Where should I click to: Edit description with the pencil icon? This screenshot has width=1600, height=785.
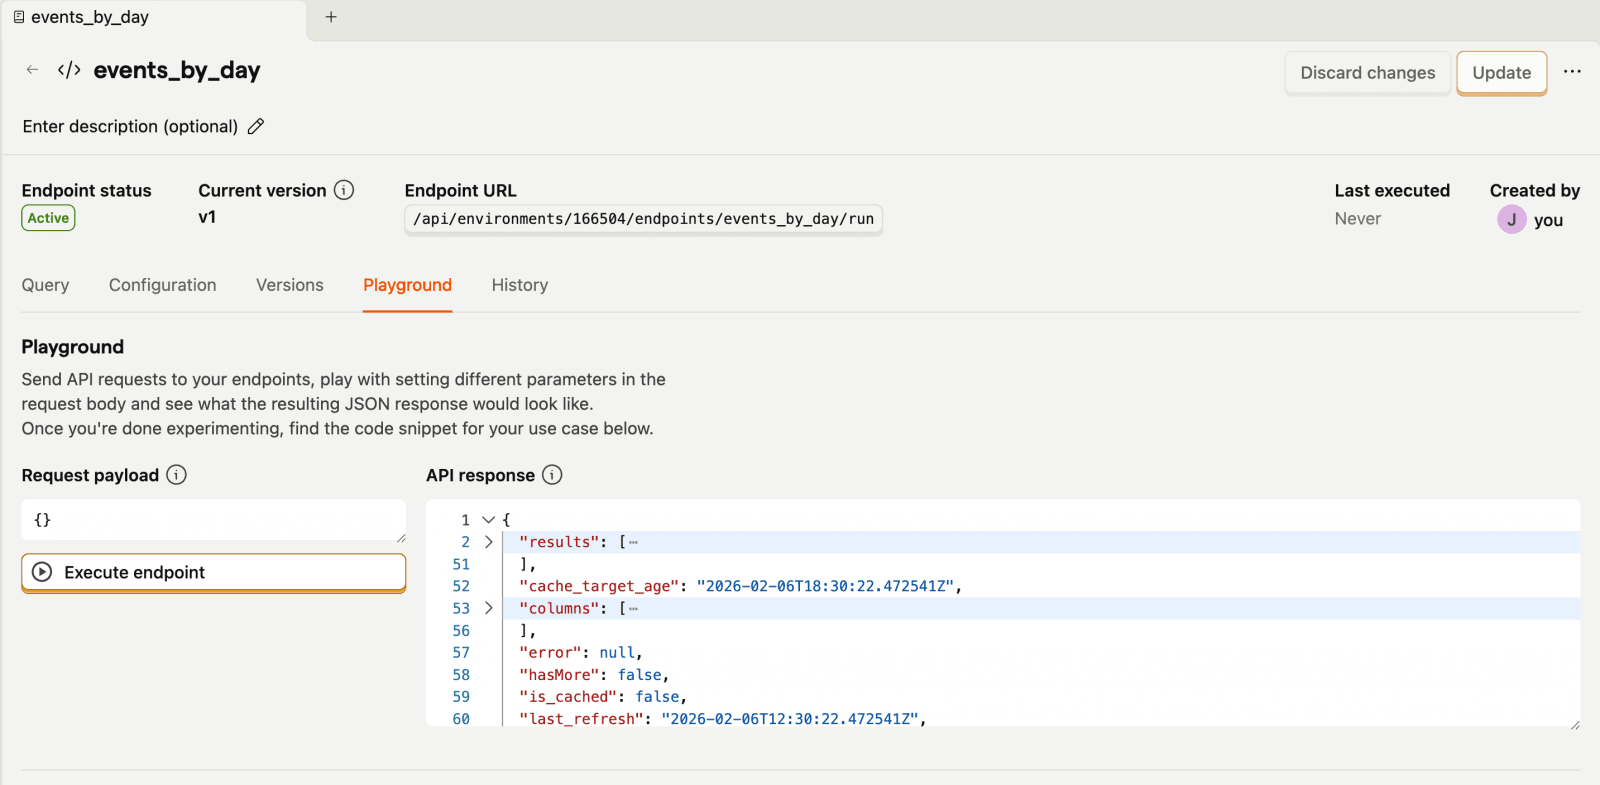click(x=256, y=126)
